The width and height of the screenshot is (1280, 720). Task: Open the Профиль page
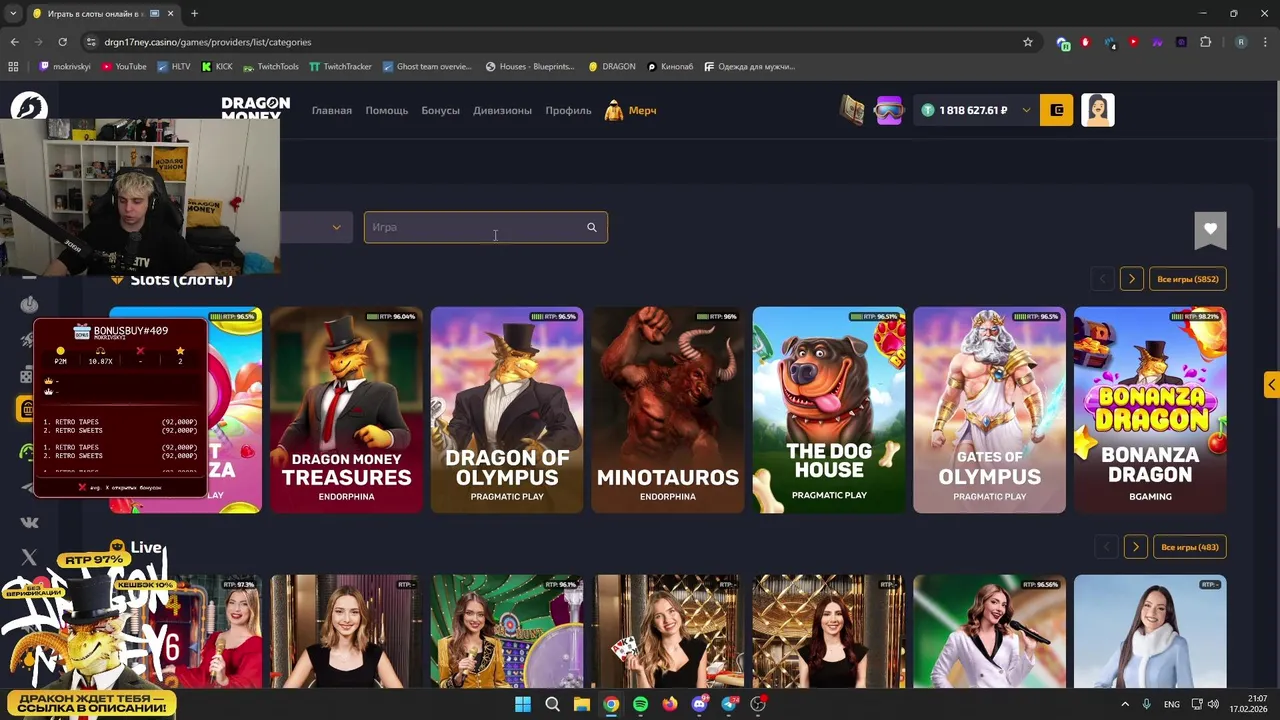point(568,110)
